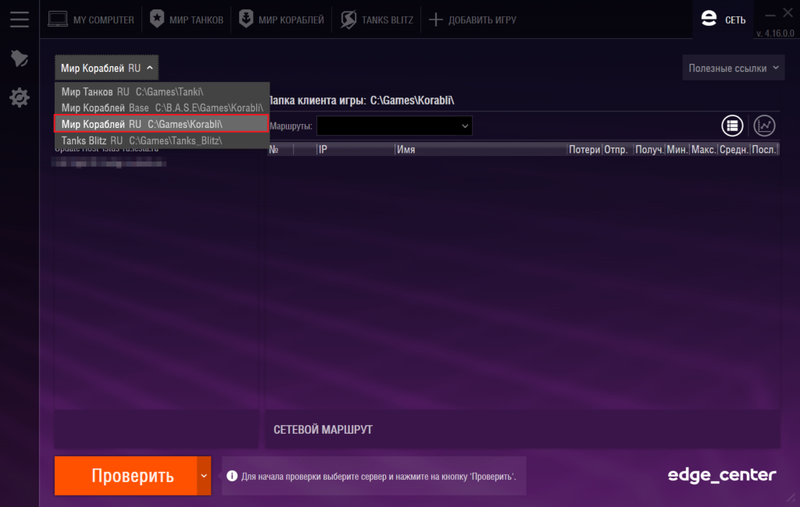The width and height of the screenshot is (800, 507).
Task: Click the Макс. column header
Action: [x=704, y=149]
